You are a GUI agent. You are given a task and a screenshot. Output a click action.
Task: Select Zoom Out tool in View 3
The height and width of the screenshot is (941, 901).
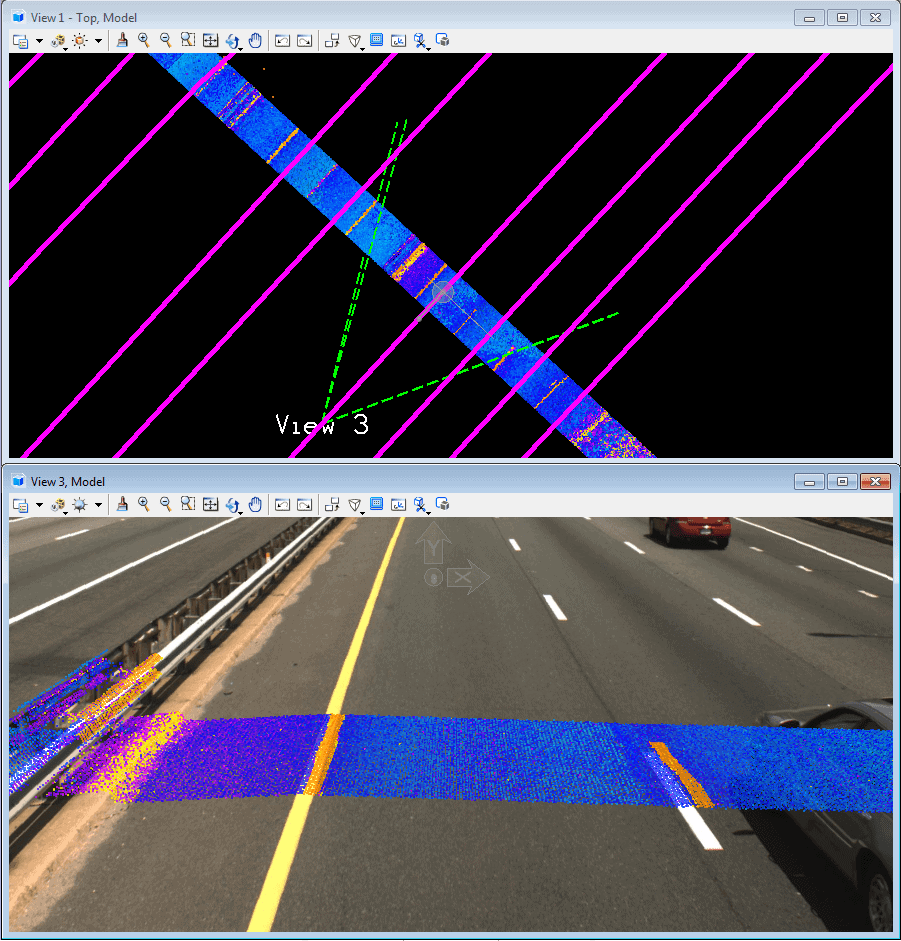click(x=166, y=505)
